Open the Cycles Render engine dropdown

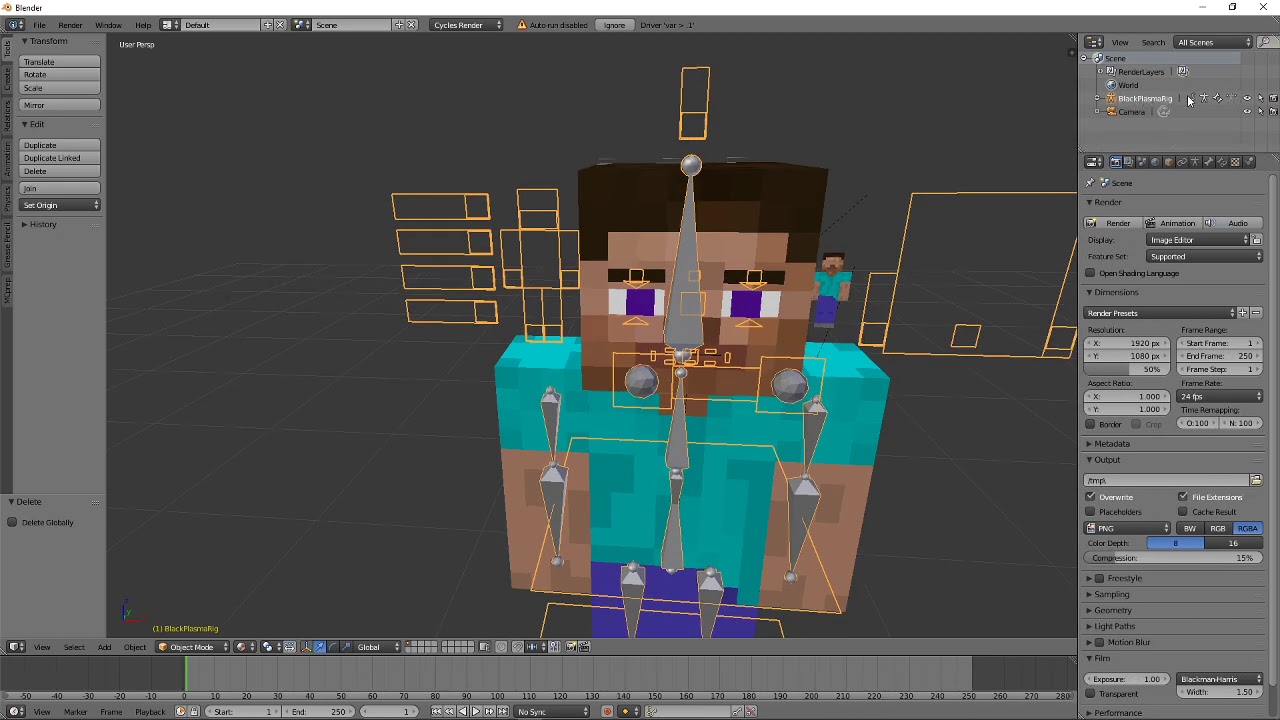pos(467,25)
